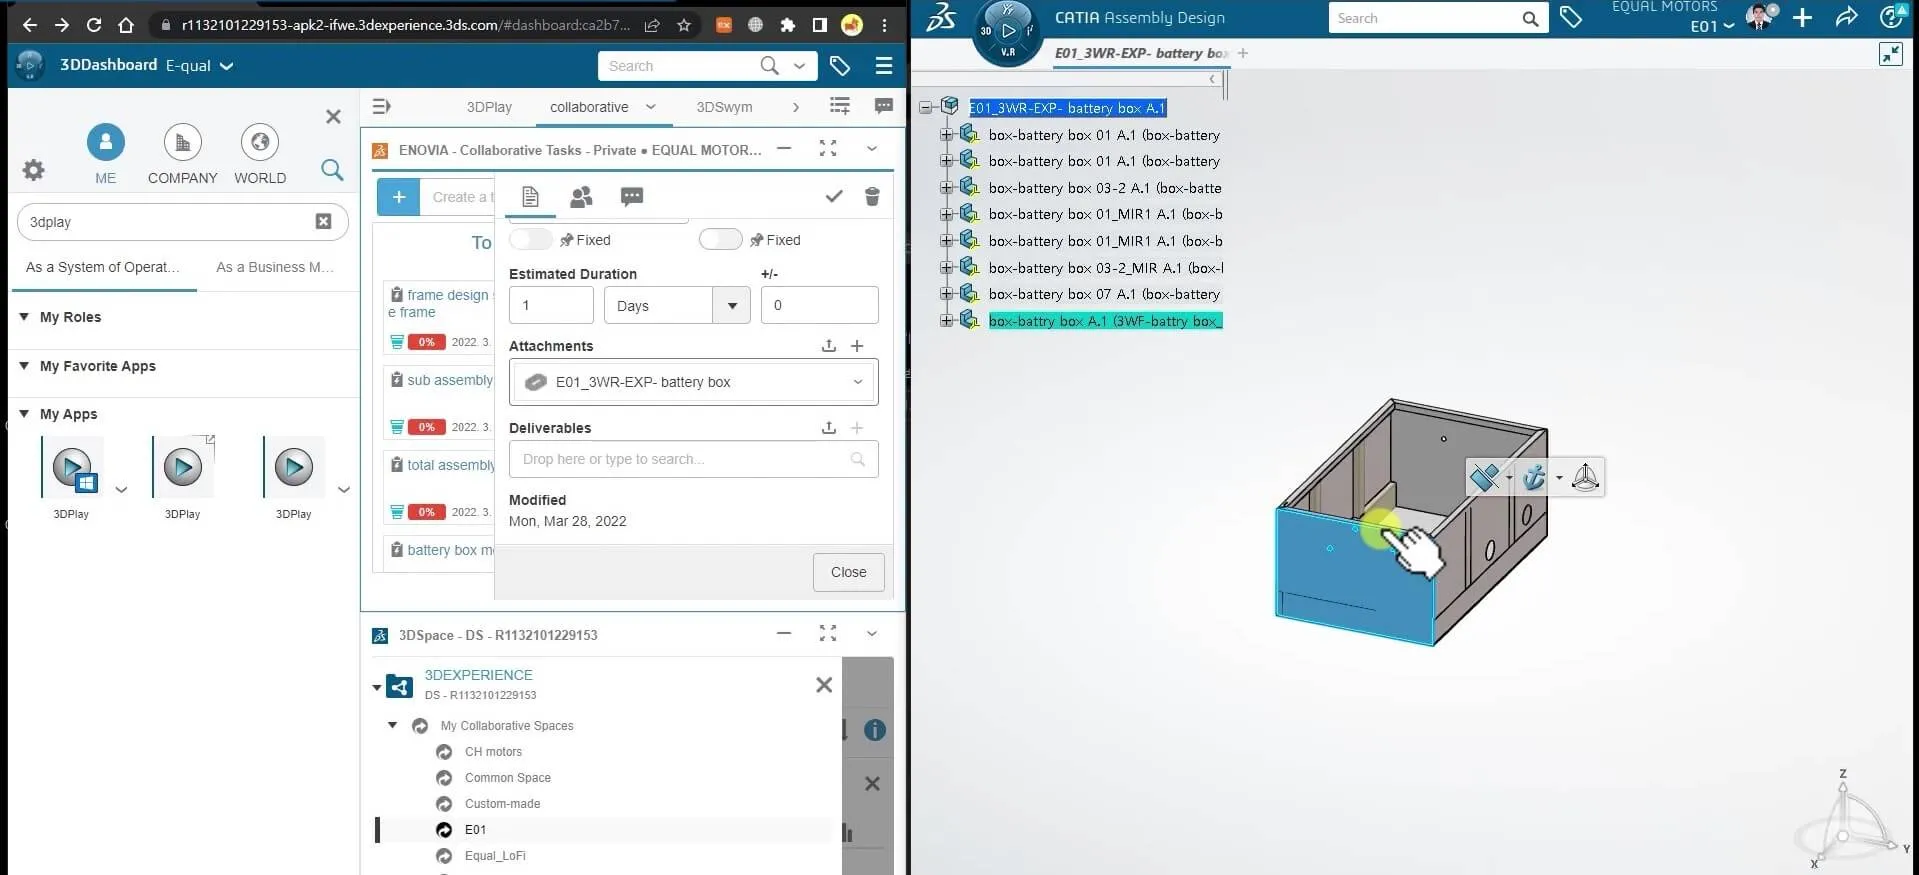Viewport: 1919px width, 875px height.
Task: Collapse the My Favorite Apps section
Action: [x=24, y=365]
